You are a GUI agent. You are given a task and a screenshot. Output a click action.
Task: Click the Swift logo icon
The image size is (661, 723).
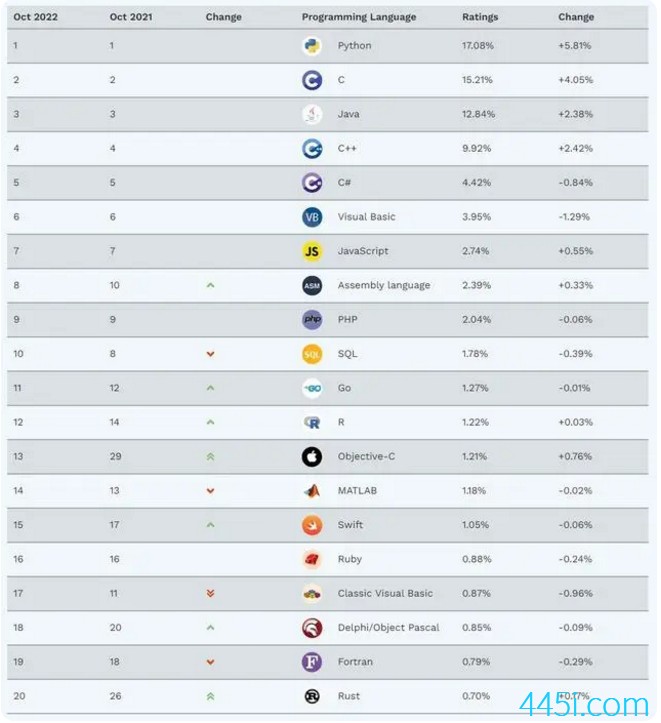pos(312,525)
